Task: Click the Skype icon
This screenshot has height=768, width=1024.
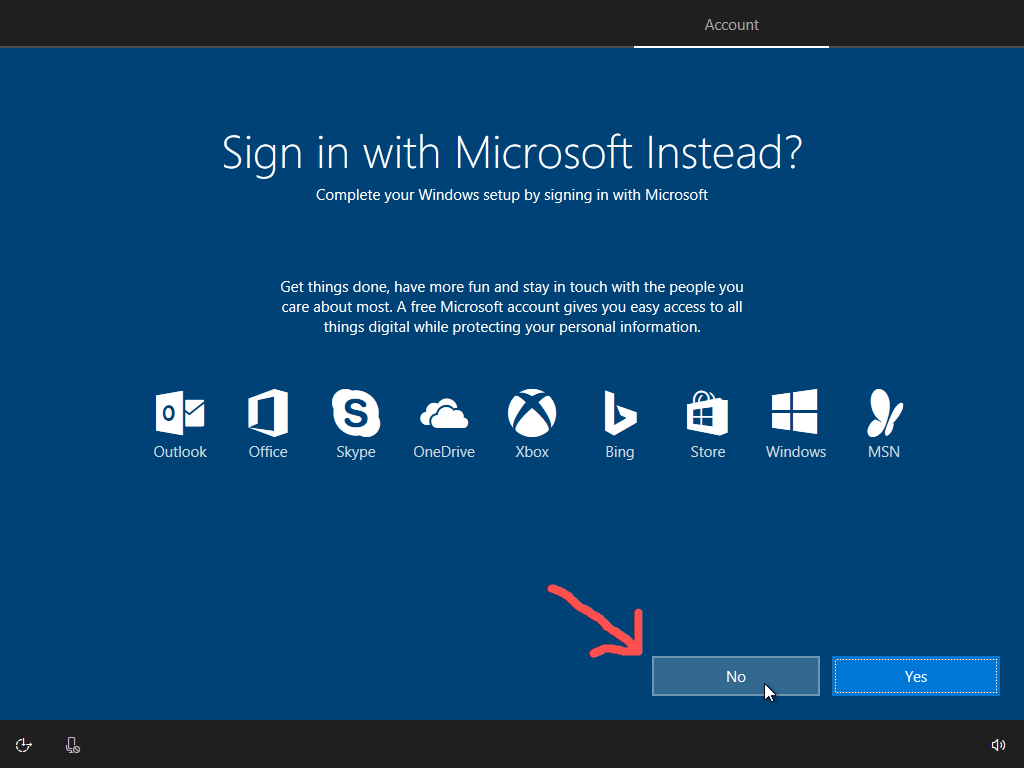Action: 356,413
